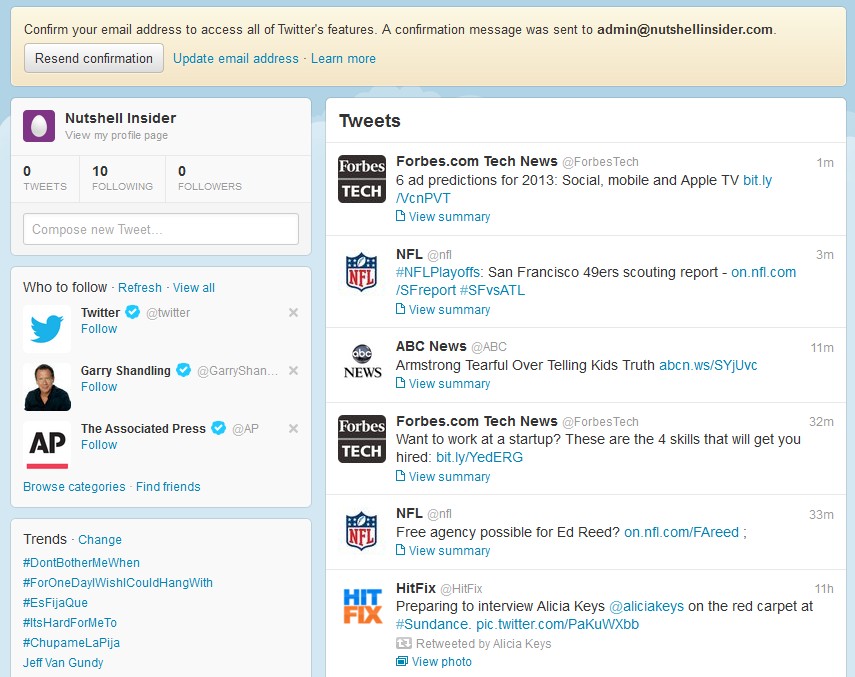855x677 pixels.
Task: Click Garry Shandling's profile photo
Action: coord(47,386)
